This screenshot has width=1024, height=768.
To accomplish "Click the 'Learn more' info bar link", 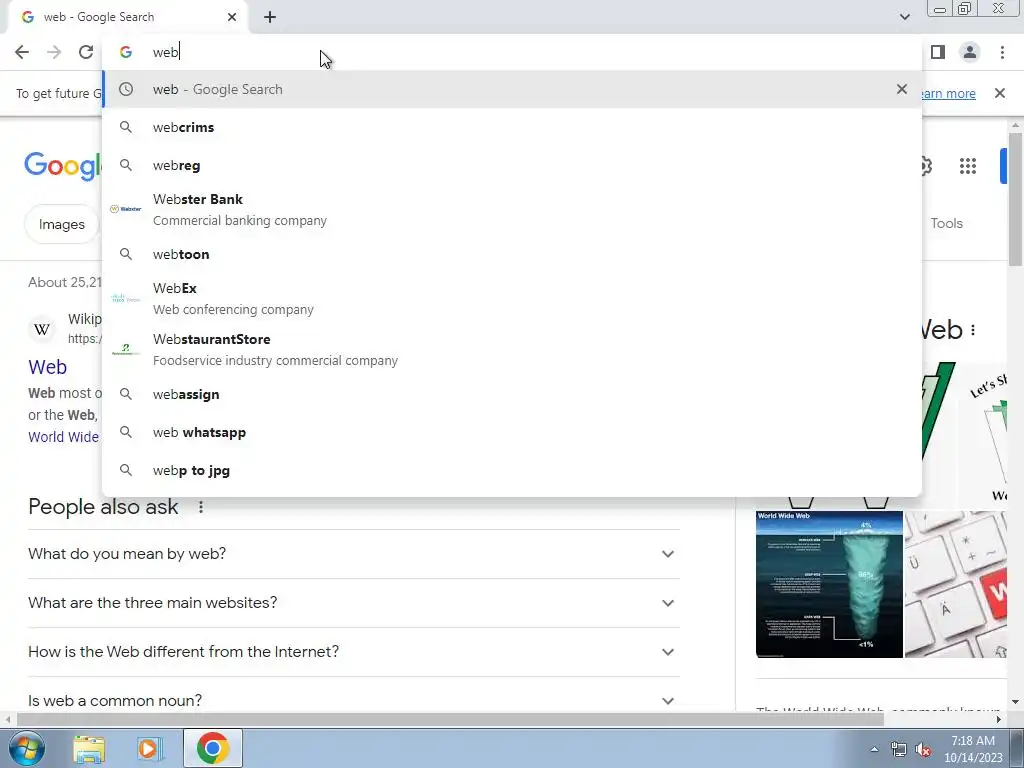I will click(x=948, y=93).
